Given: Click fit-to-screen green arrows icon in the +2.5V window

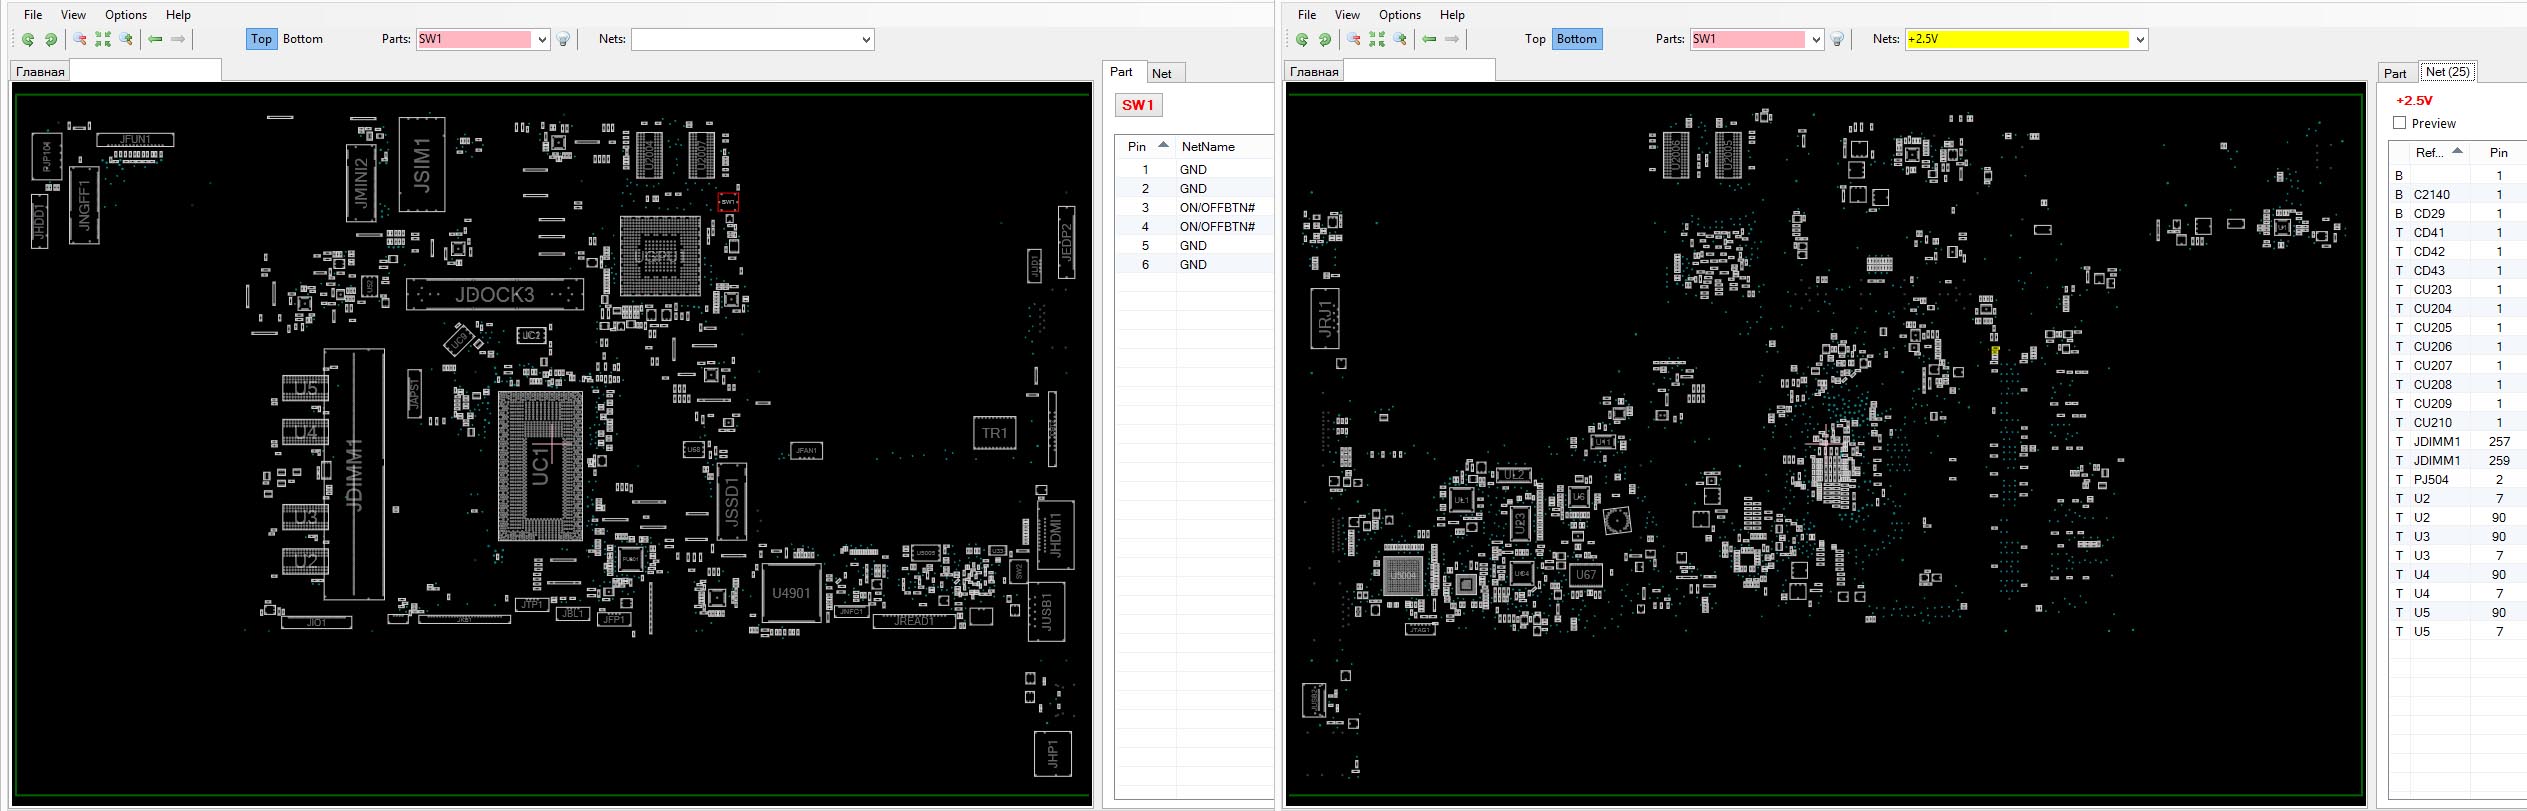Looking at the screenshot, I should 1377,39.
